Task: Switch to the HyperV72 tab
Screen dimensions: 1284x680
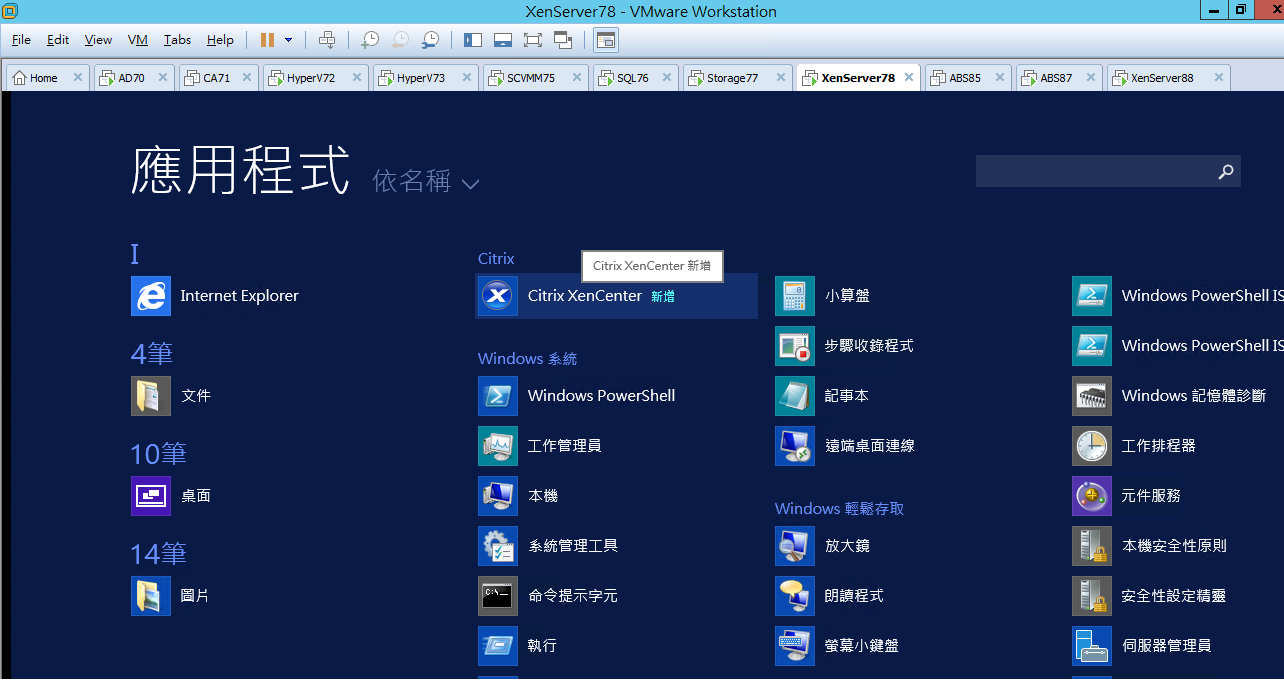Action: [x=316, y=78]
